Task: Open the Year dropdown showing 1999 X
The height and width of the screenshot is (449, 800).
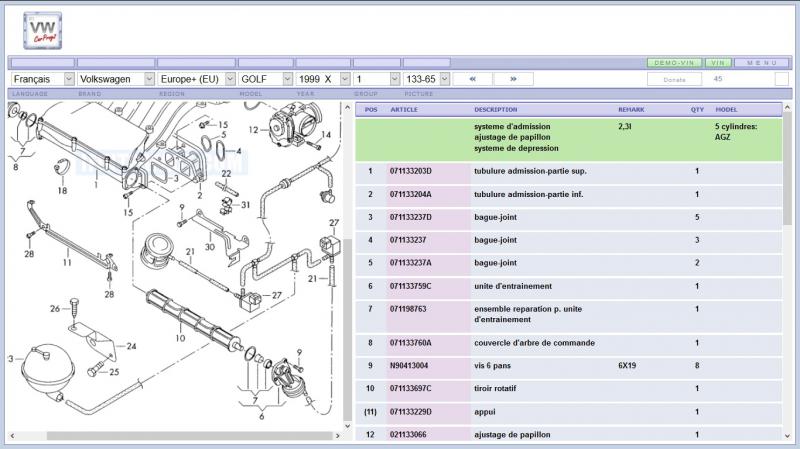Action: [323, 79]
